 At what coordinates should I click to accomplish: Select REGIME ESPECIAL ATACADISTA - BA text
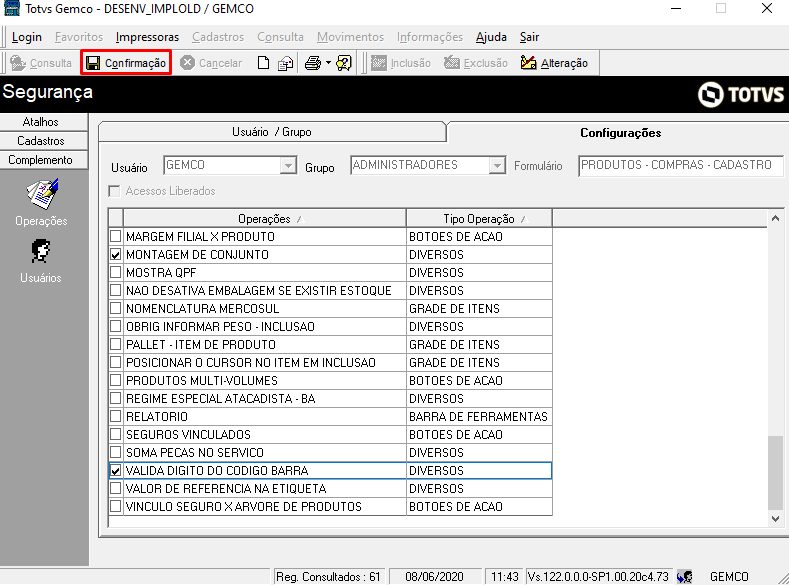tap(220, 399)
